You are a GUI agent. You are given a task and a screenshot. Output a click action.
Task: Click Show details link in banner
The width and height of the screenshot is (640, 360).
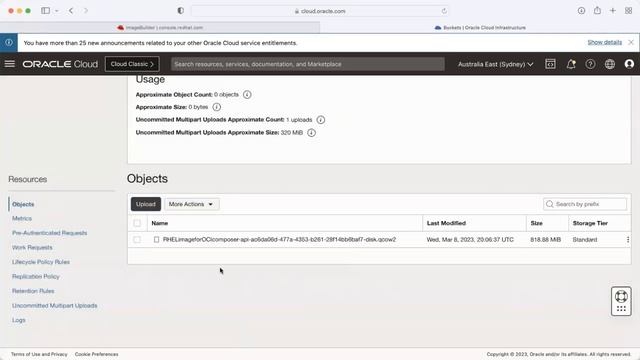(x=604, y=42)
